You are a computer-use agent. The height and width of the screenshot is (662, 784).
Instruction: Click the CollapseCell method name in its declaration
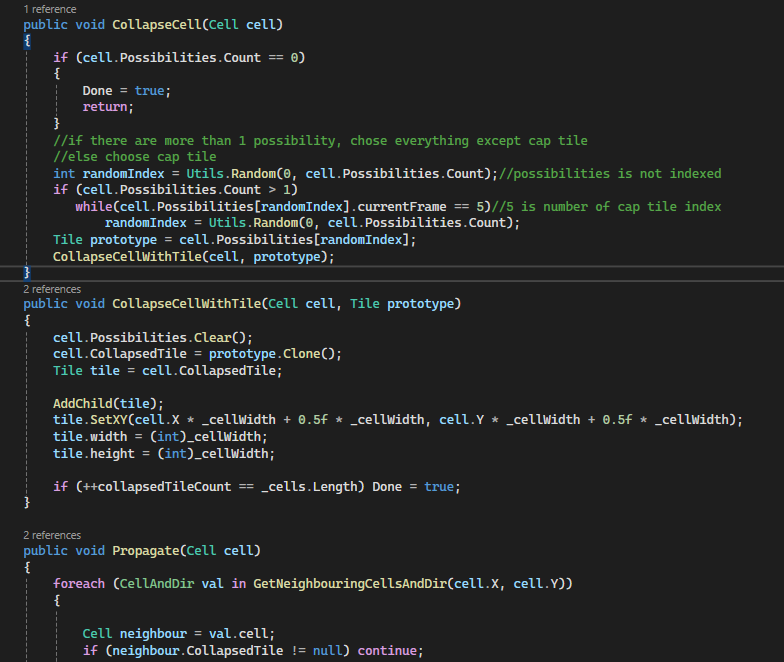click(x=156, y=24)
